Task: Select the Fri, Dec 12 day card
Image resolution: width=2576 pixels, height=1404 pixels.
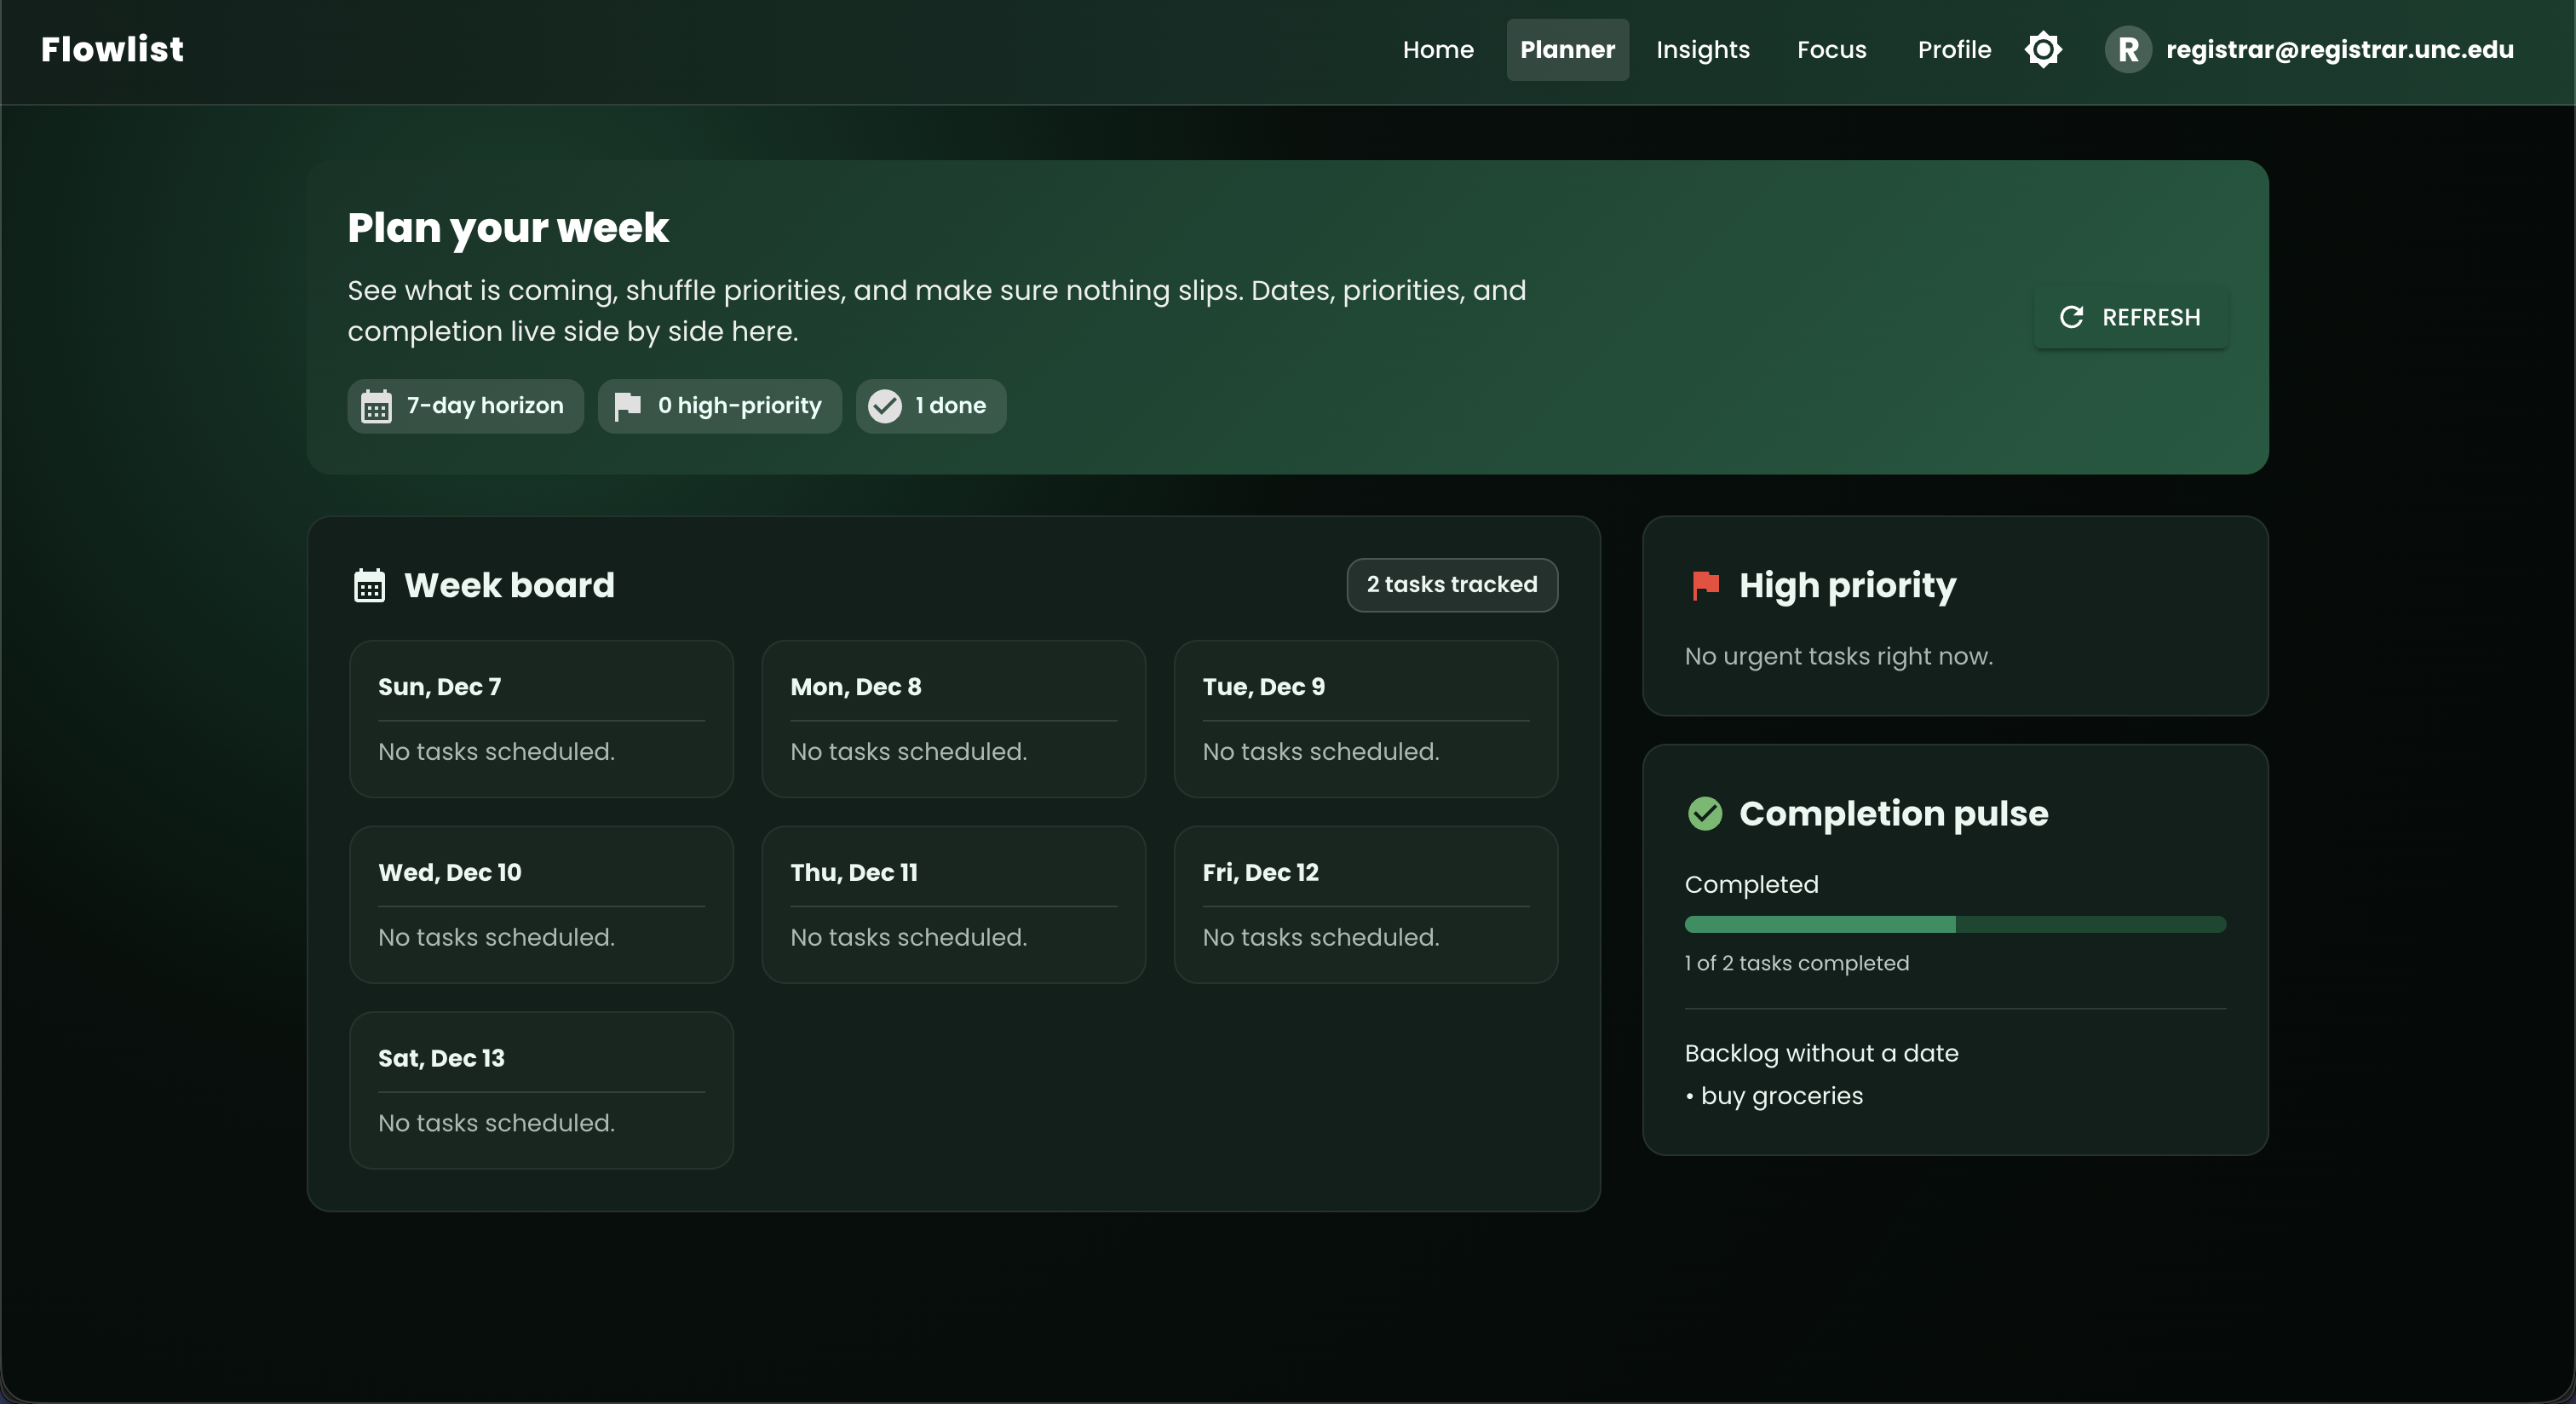Action: coord(1366,904)
